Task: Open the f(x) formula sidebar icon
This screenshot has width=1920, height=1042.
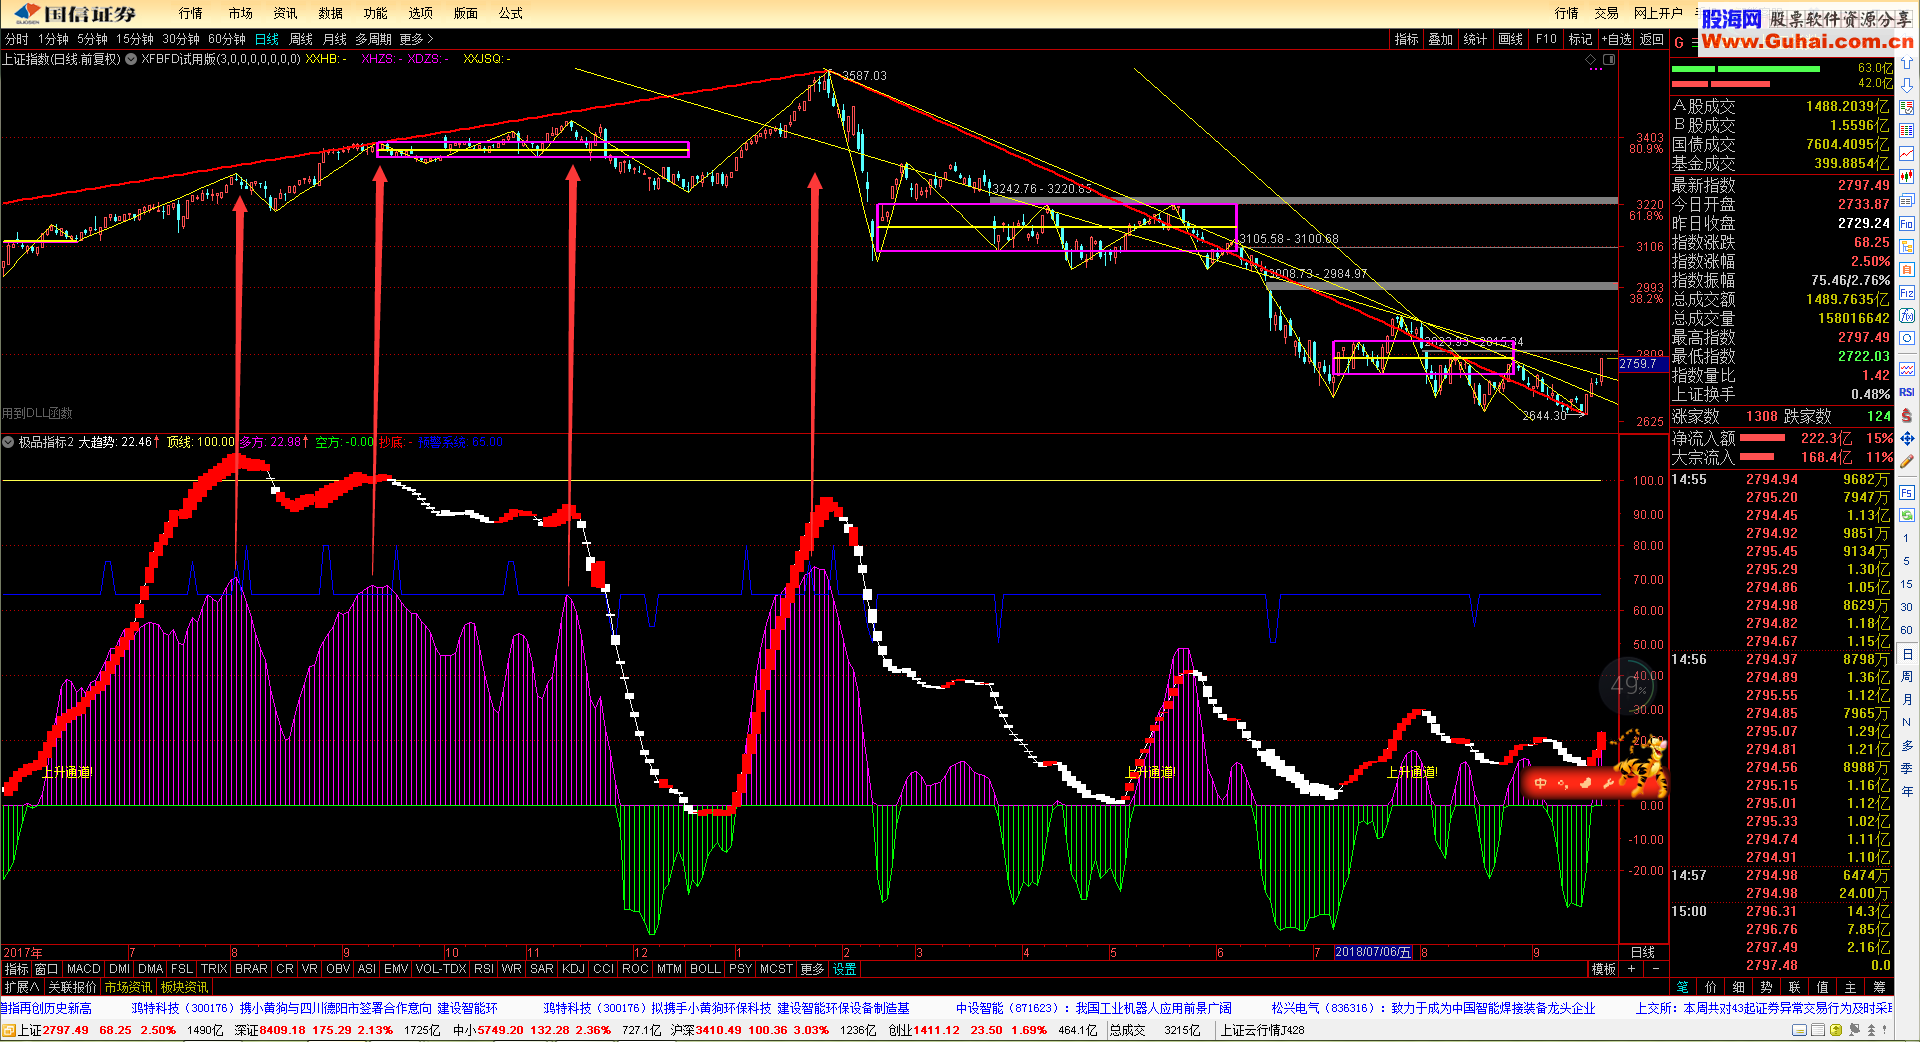Action: [1907, 316]
